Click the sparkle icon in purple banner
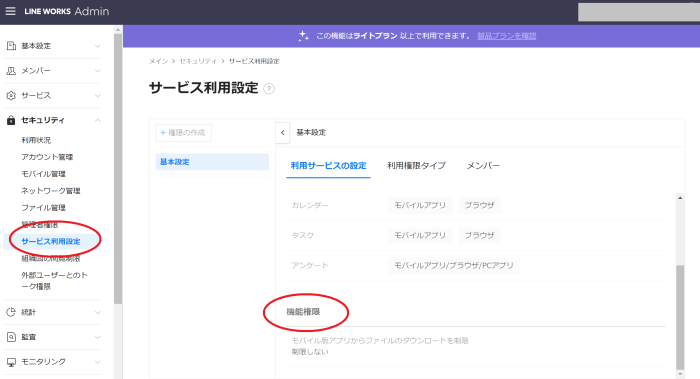This screenshot has height=379, width=700. [x=304, y=36]
